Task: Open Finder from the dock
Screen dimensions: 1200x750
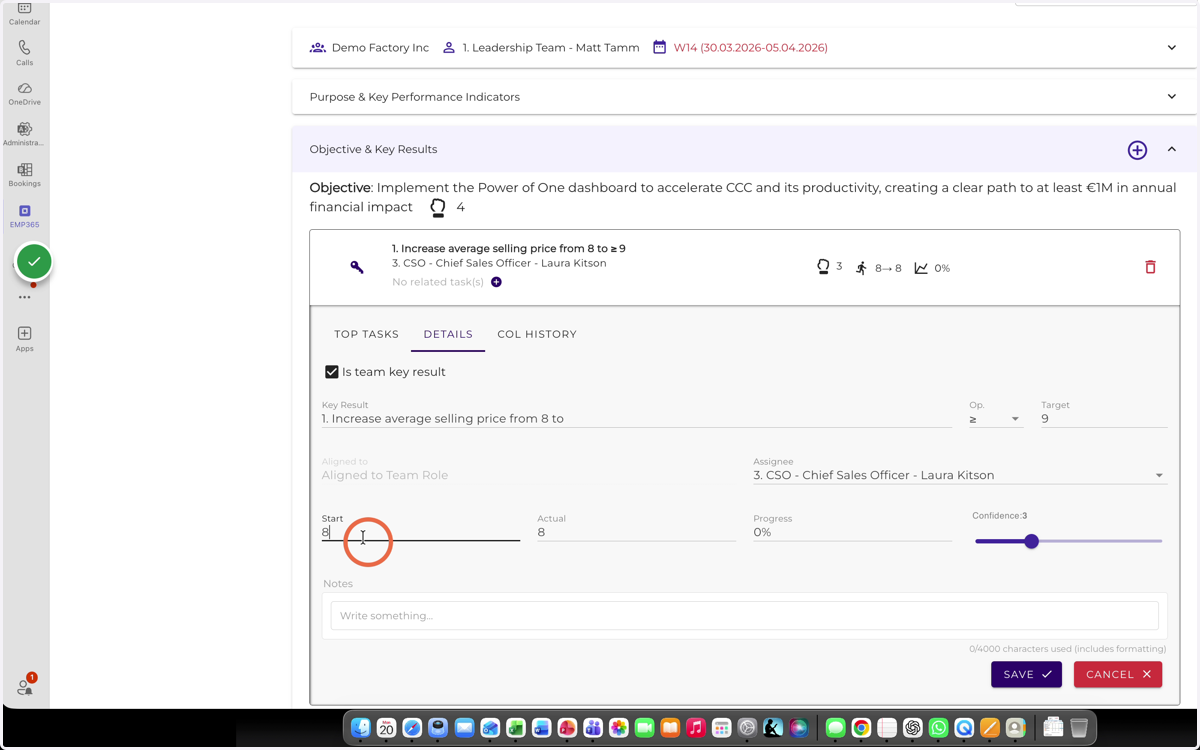Action: (361, 728)
